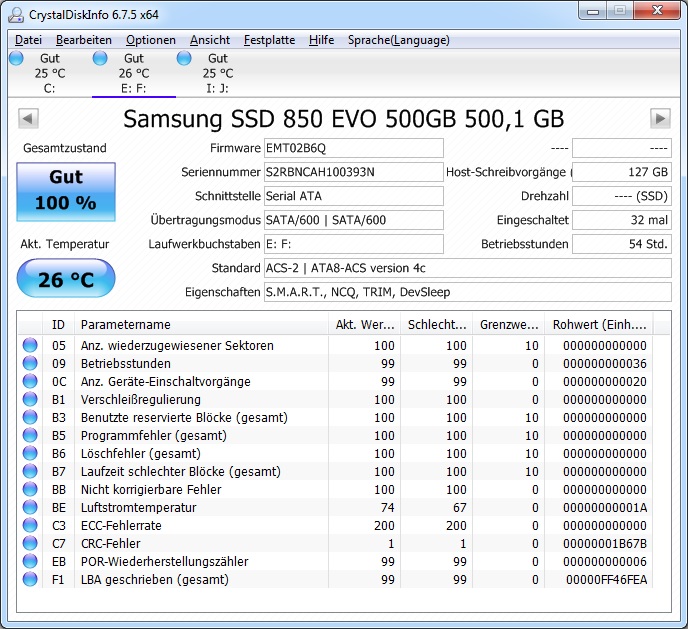Click status orb for ECC-Fehlerrate row

30,525
